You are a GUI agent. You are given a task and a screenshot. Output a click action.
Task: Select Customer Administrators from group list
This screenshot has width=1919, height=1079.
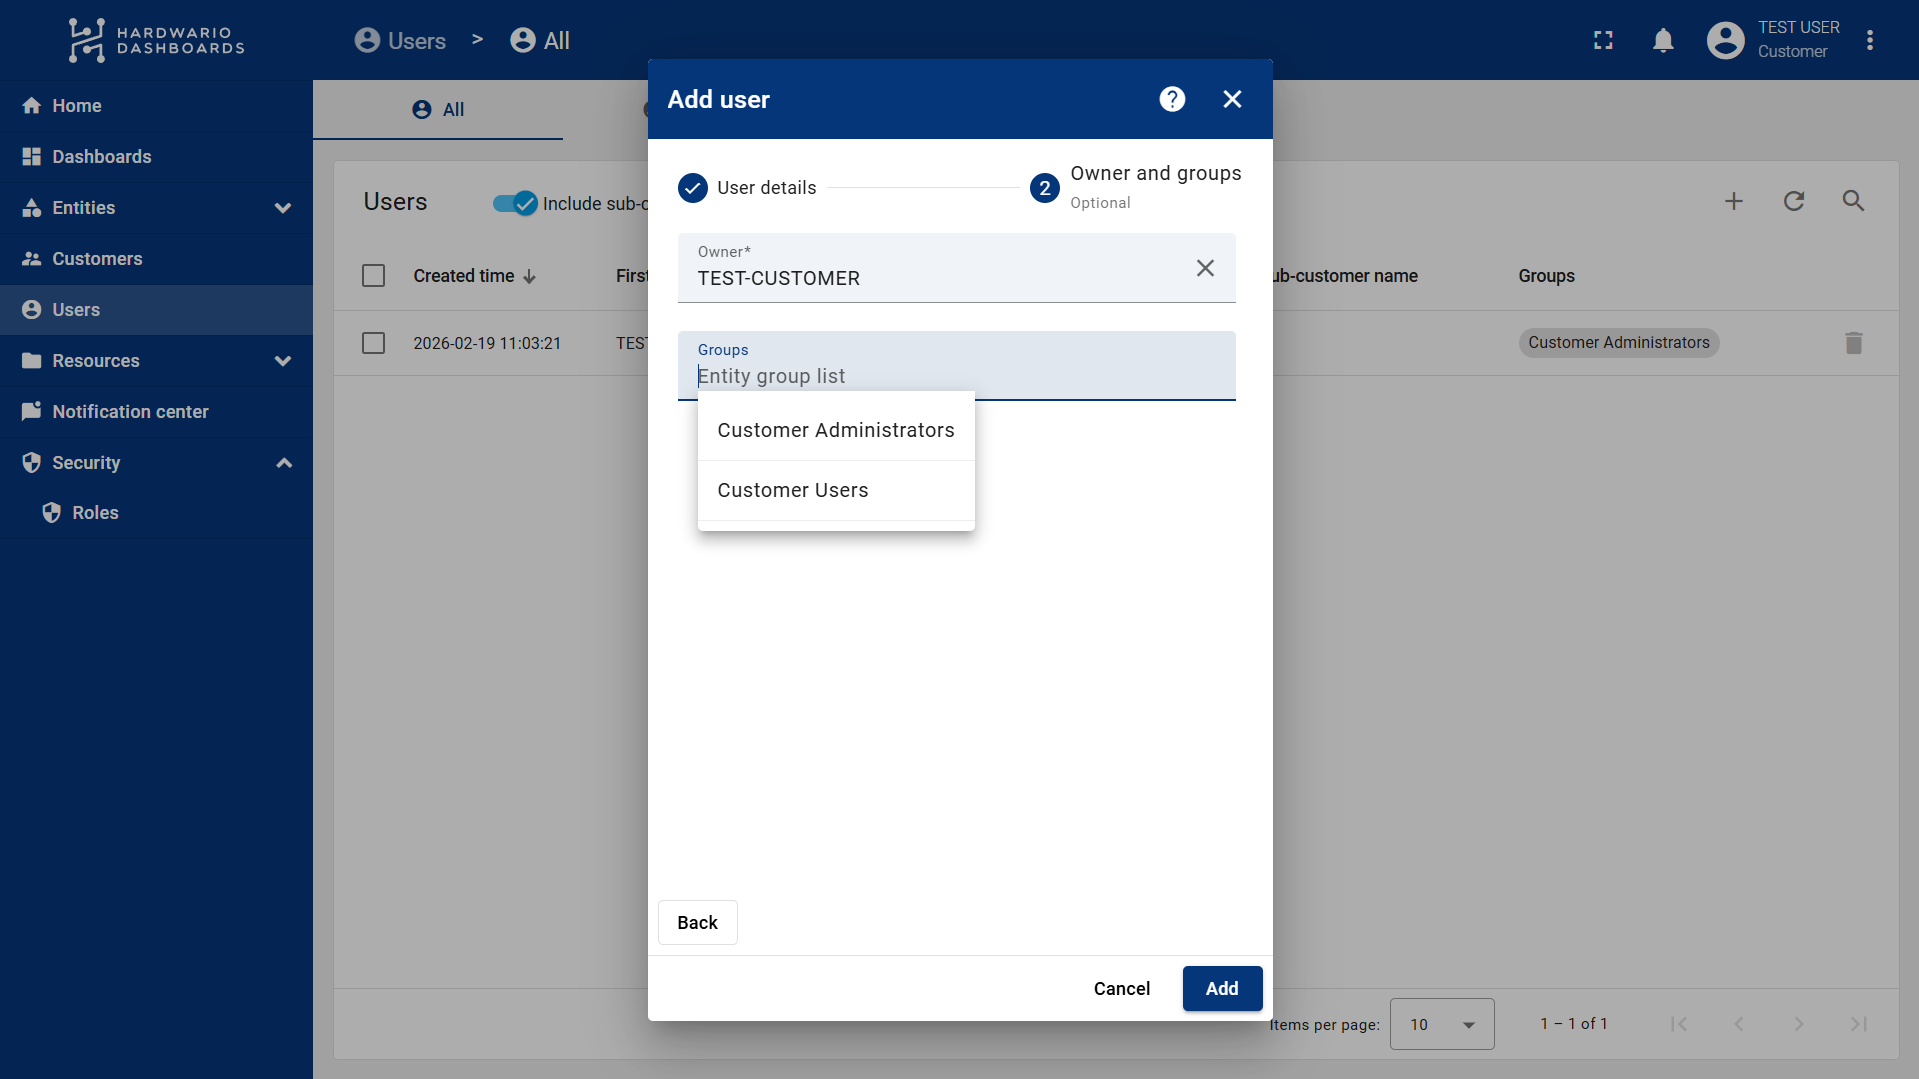pyautogui.click(x=836, y=430)
